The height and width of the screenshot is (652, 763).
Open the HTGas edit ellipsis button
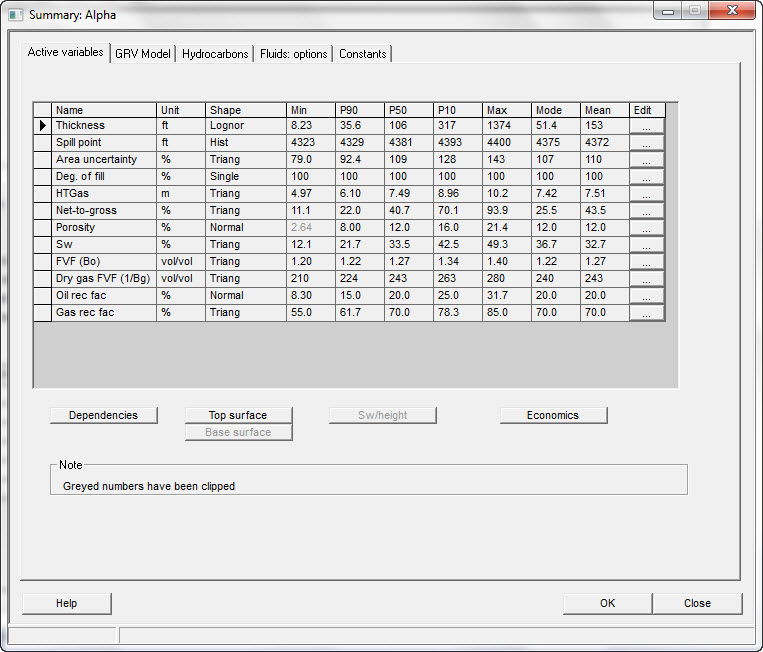(647, 194)
